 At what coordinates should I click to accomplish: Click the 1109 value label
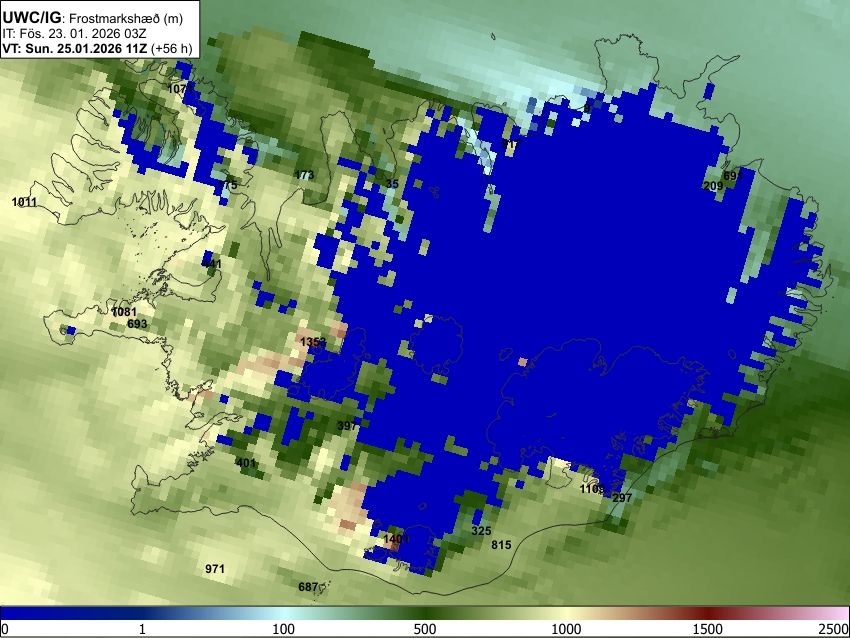click(592, 489)
